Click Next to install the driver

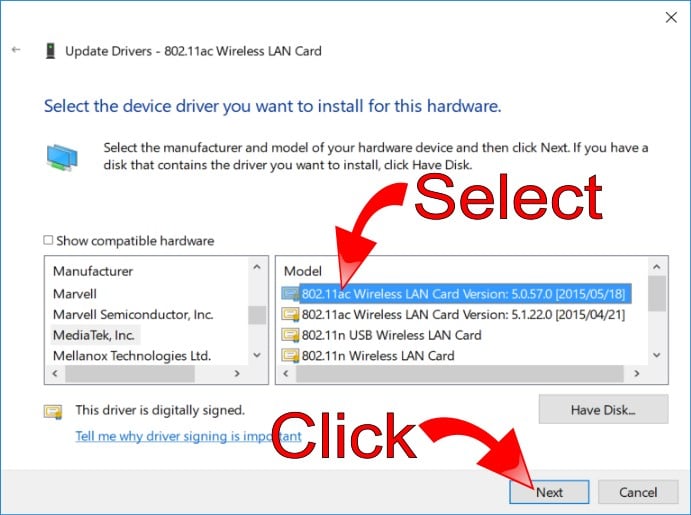click(x=549, y=492)
